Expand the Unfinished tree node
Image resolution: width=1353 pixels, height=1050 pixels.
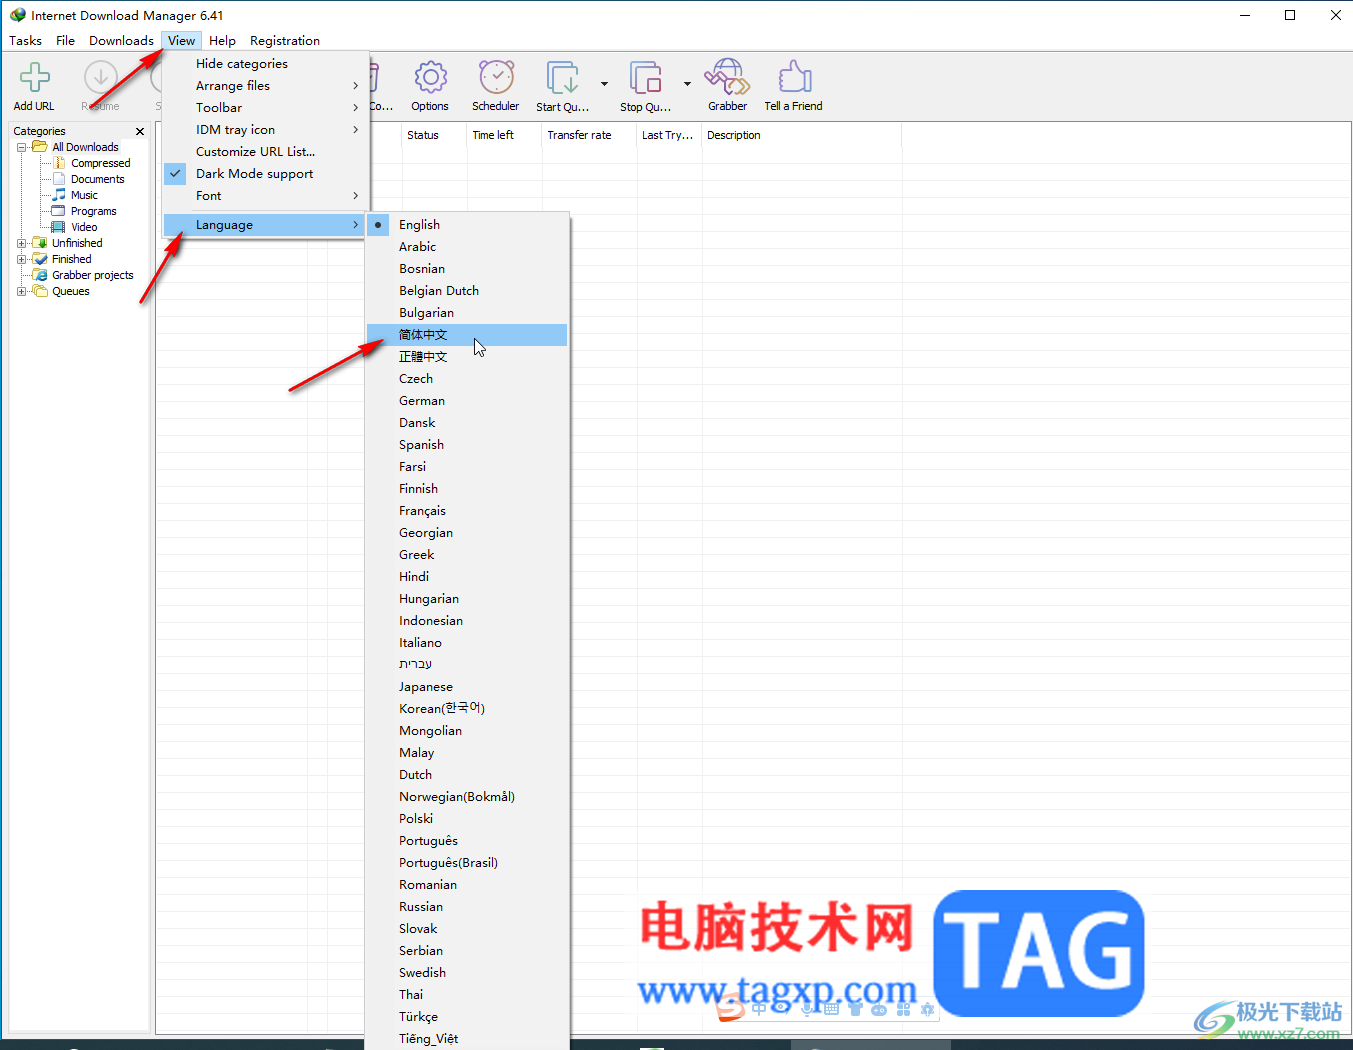[x=22, y=243]
